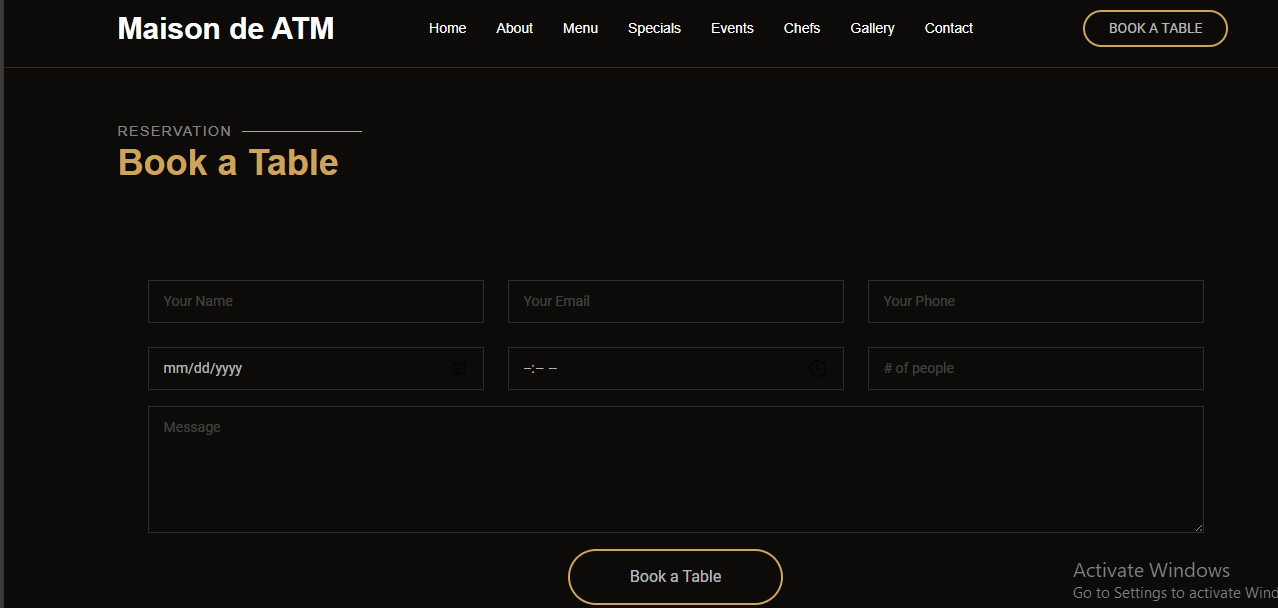Open the clock time picker icon
The height and width of the screenshot is (608, 1278).
point(817,368)
